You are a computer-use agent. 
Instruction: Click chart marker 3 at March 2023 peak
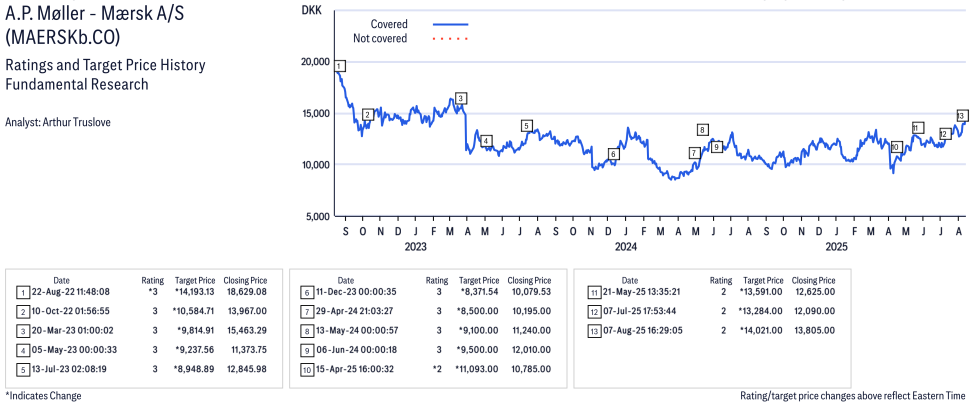click(x=461, y=98)
